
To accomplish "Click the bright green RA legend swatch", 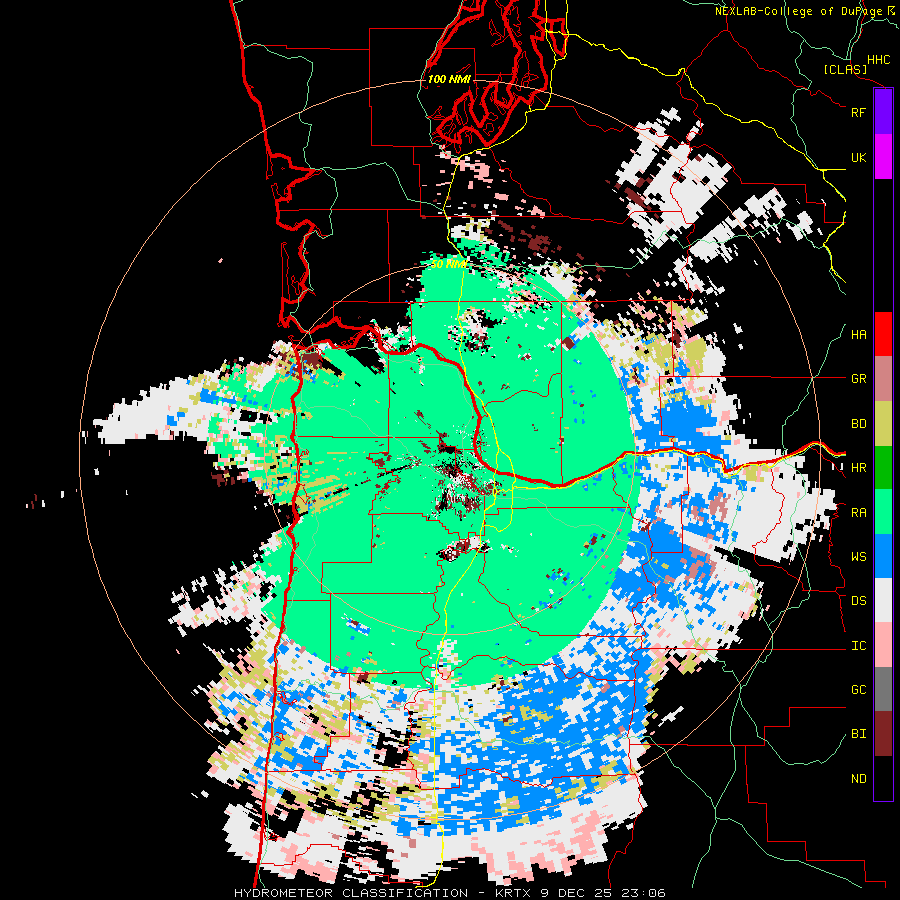I will 883,512.
